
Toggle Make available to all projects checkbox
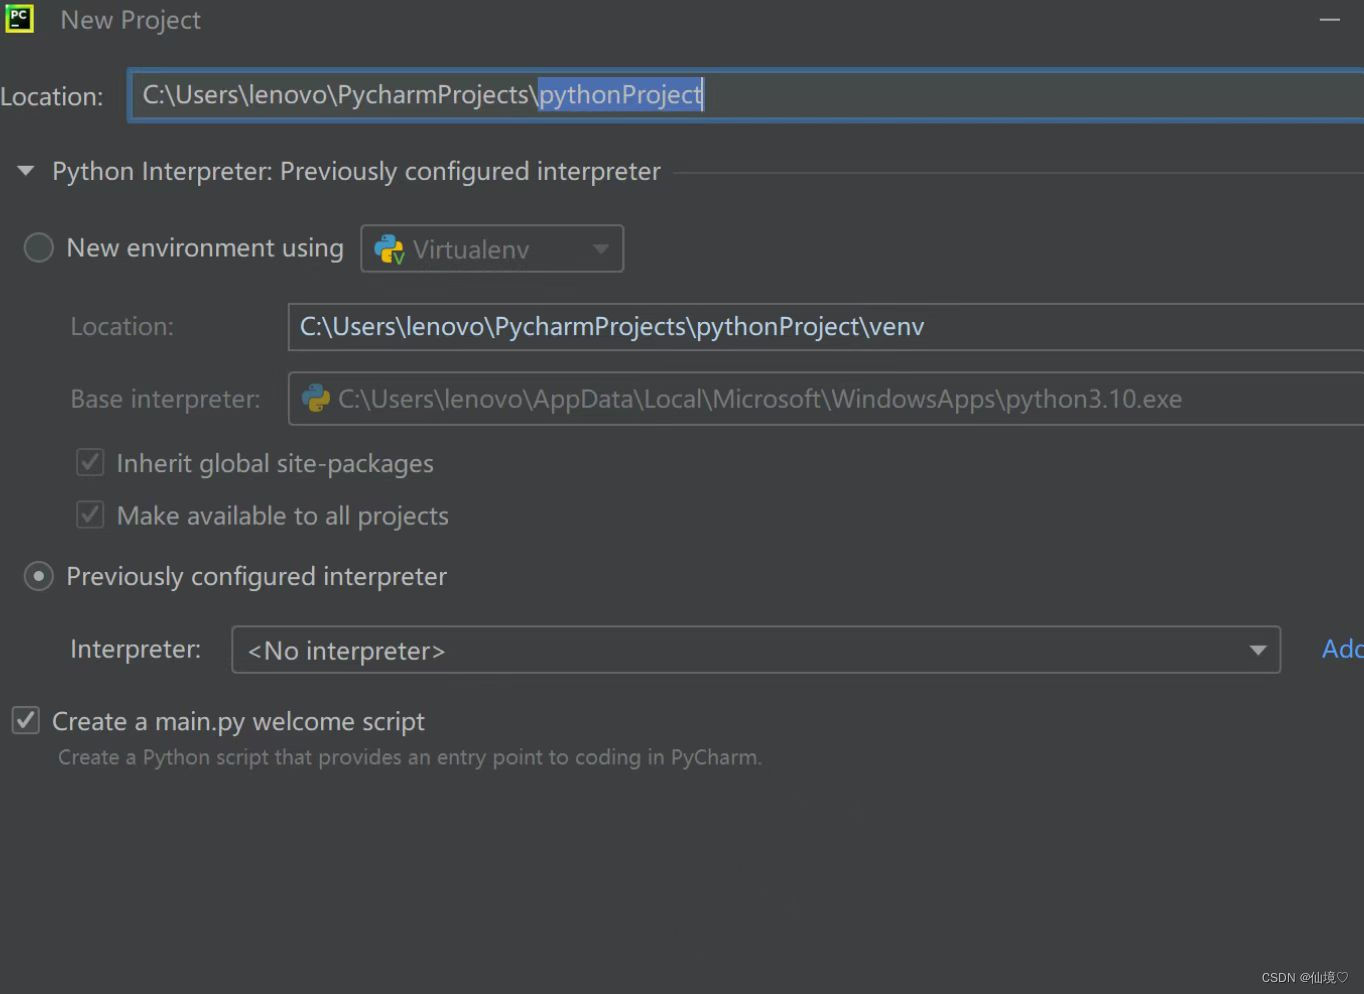tap(91, 515)
